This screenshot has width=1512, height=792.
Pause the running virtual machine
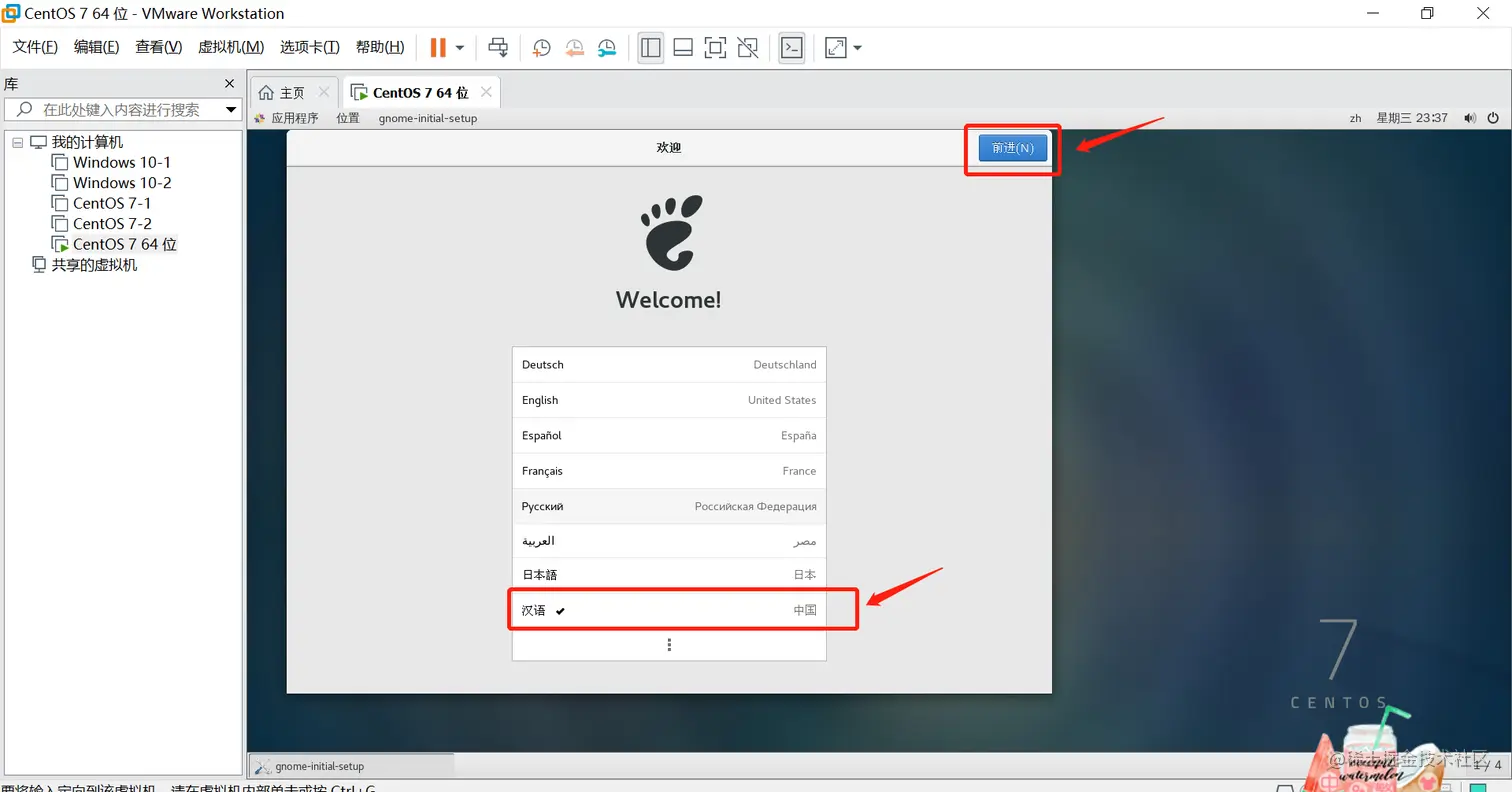point(438,47)
